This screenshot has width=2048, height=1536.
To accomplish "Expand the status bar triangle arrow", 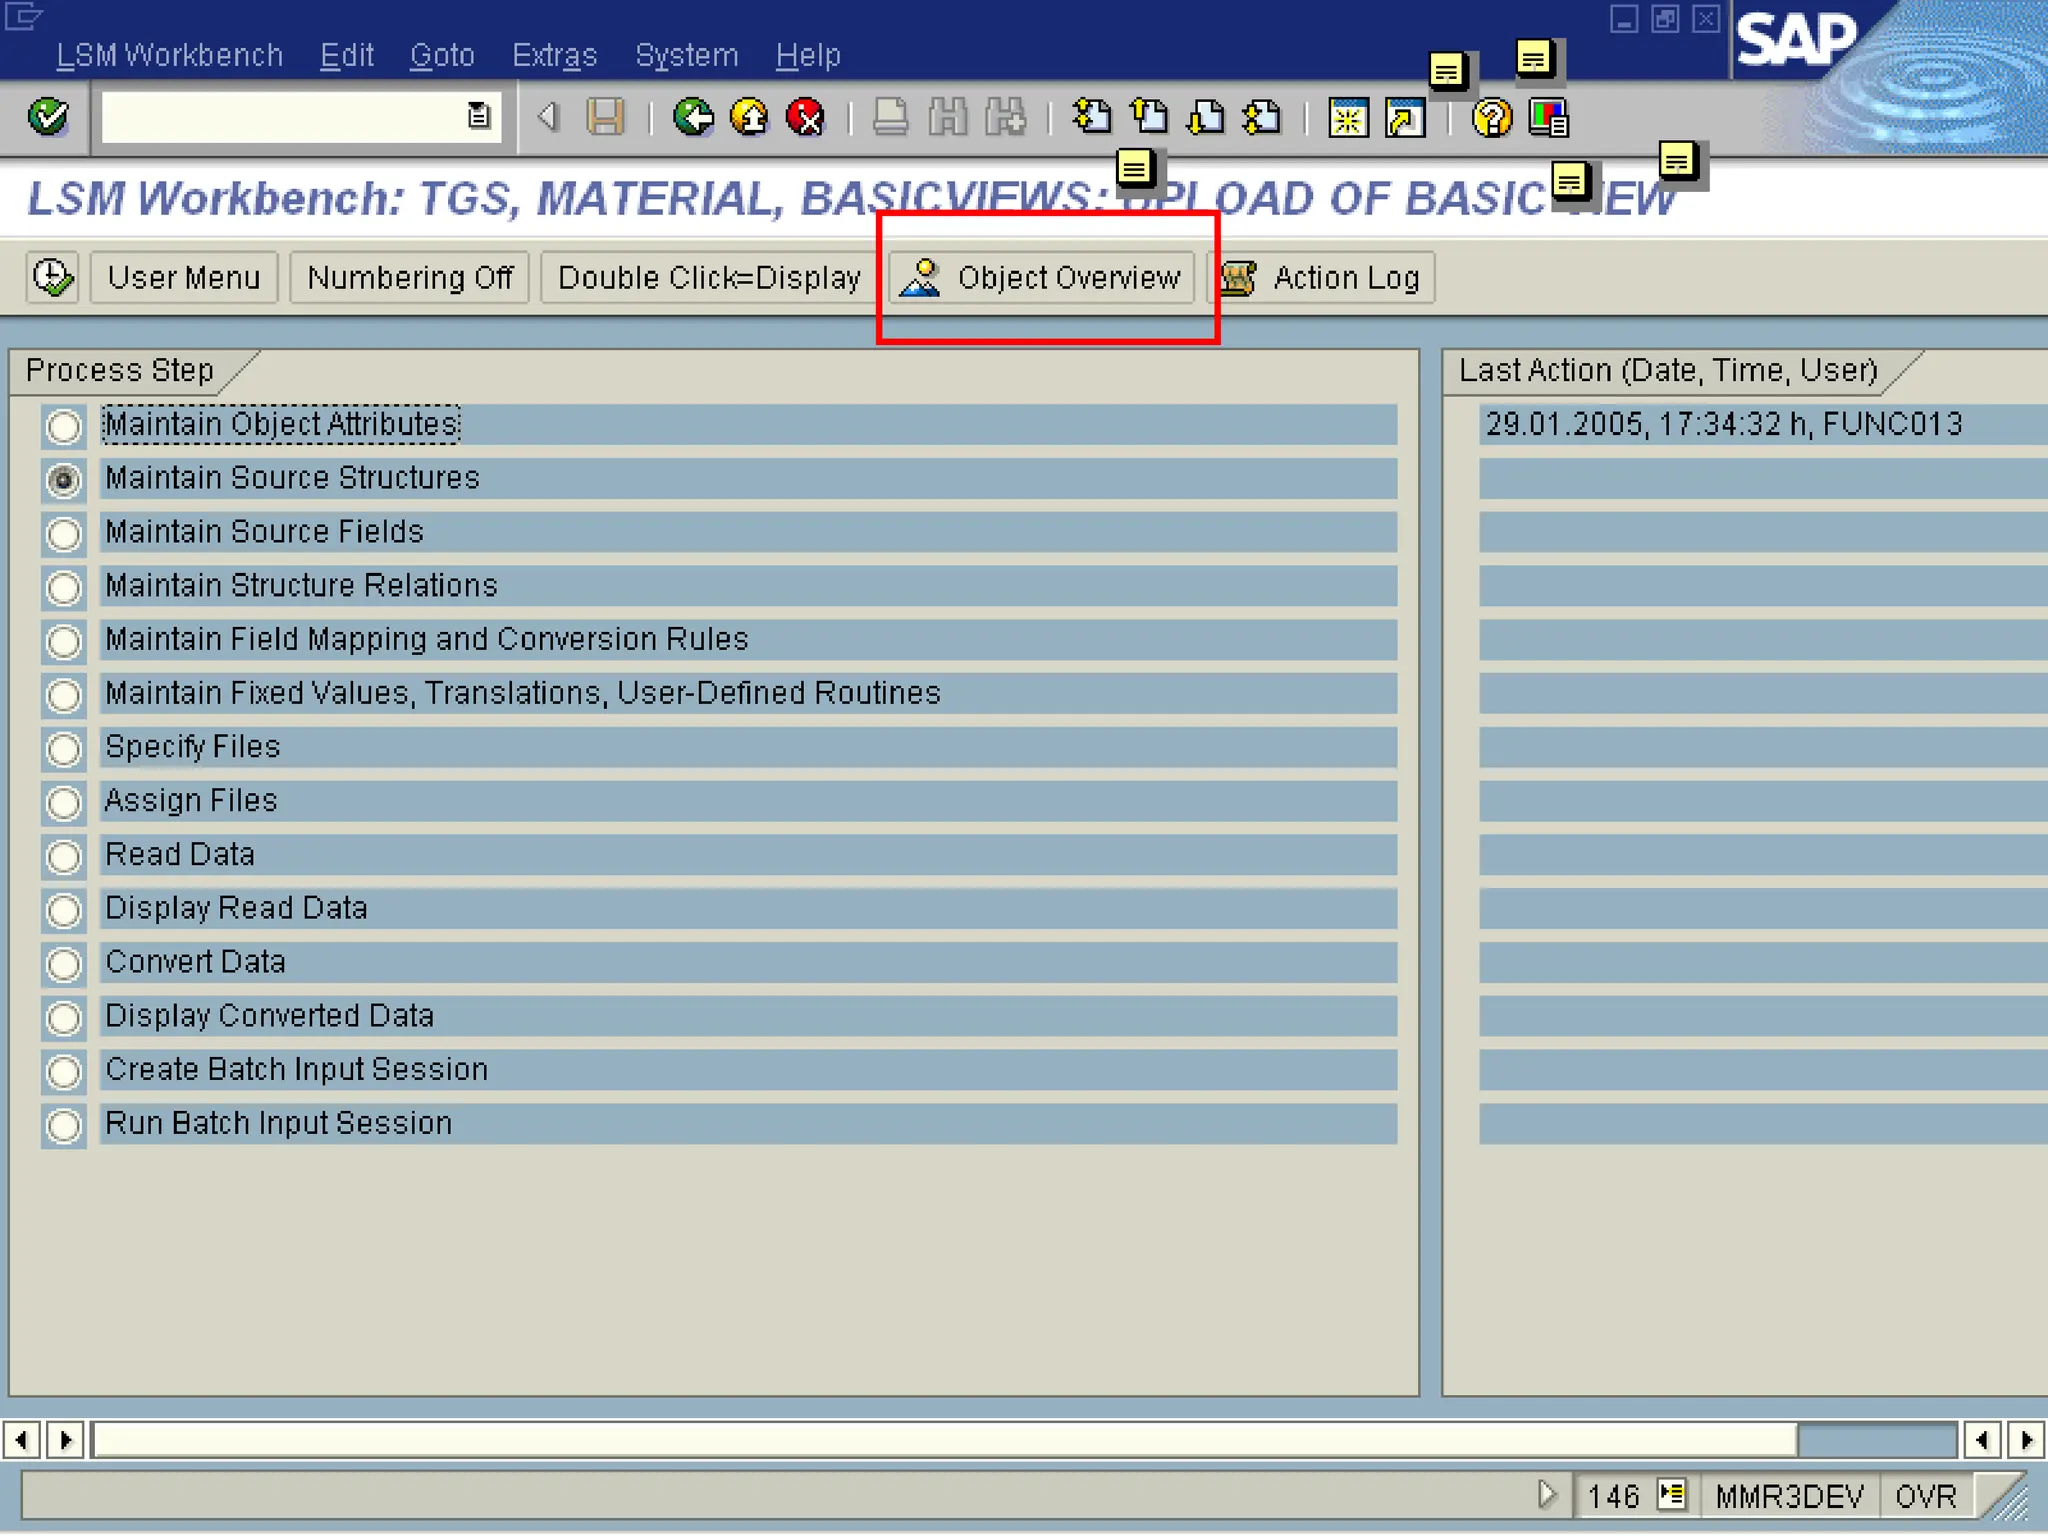I will click(1546, 1495).
